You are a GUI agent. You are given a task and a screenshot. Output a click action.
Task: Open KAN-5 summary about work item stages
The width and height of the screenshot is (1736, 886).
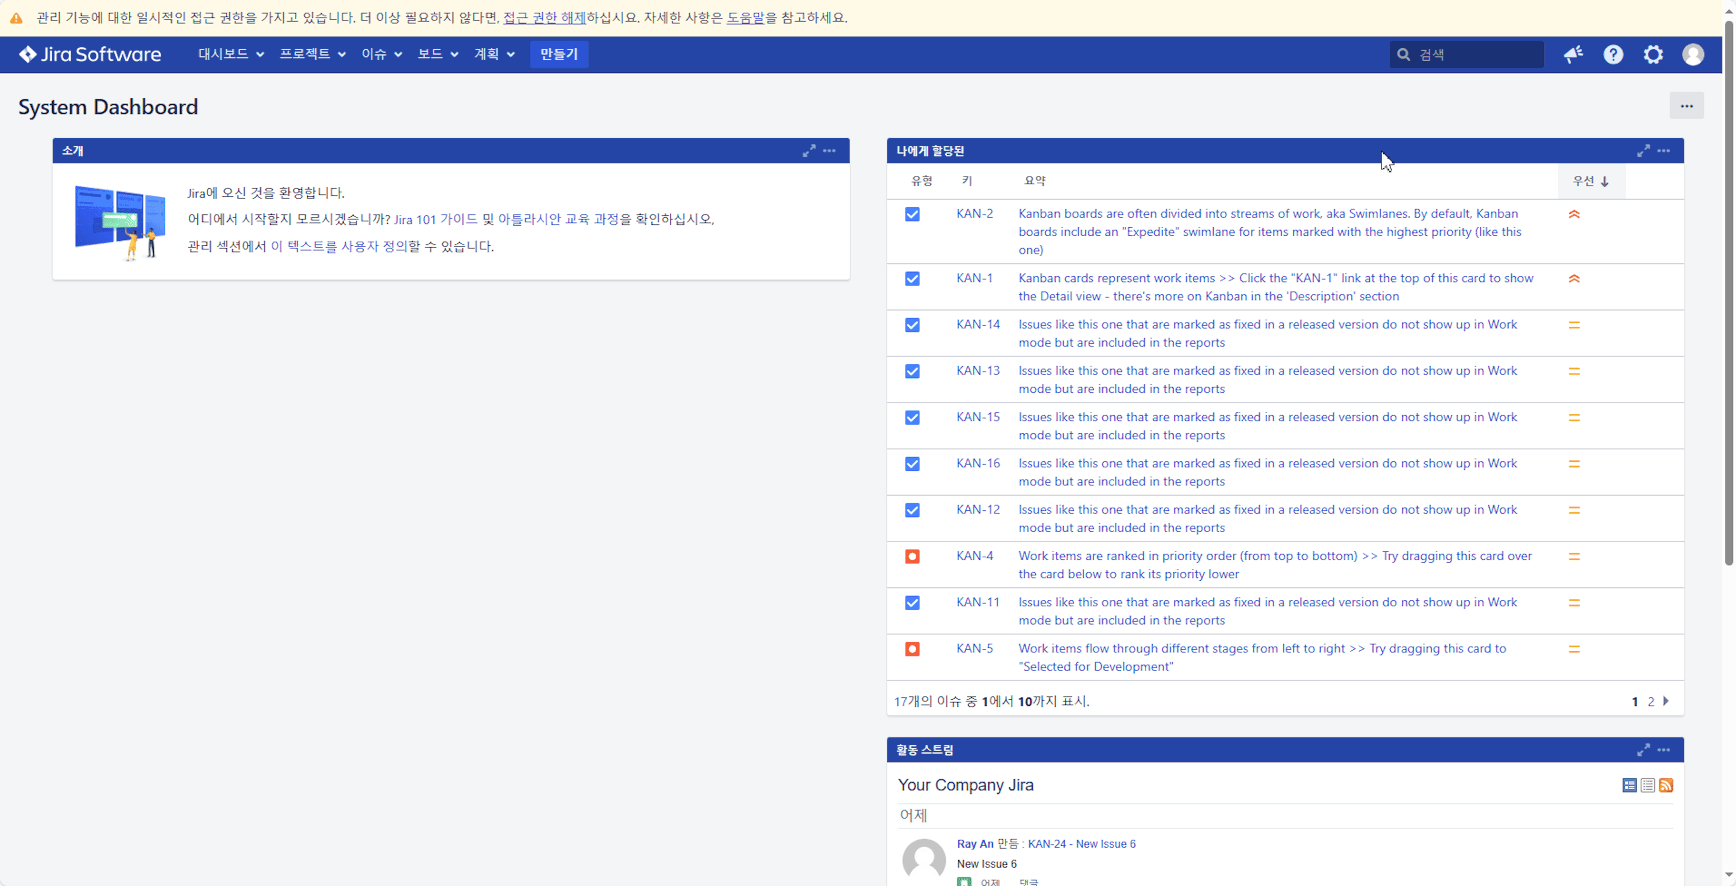coord(1262,658)
